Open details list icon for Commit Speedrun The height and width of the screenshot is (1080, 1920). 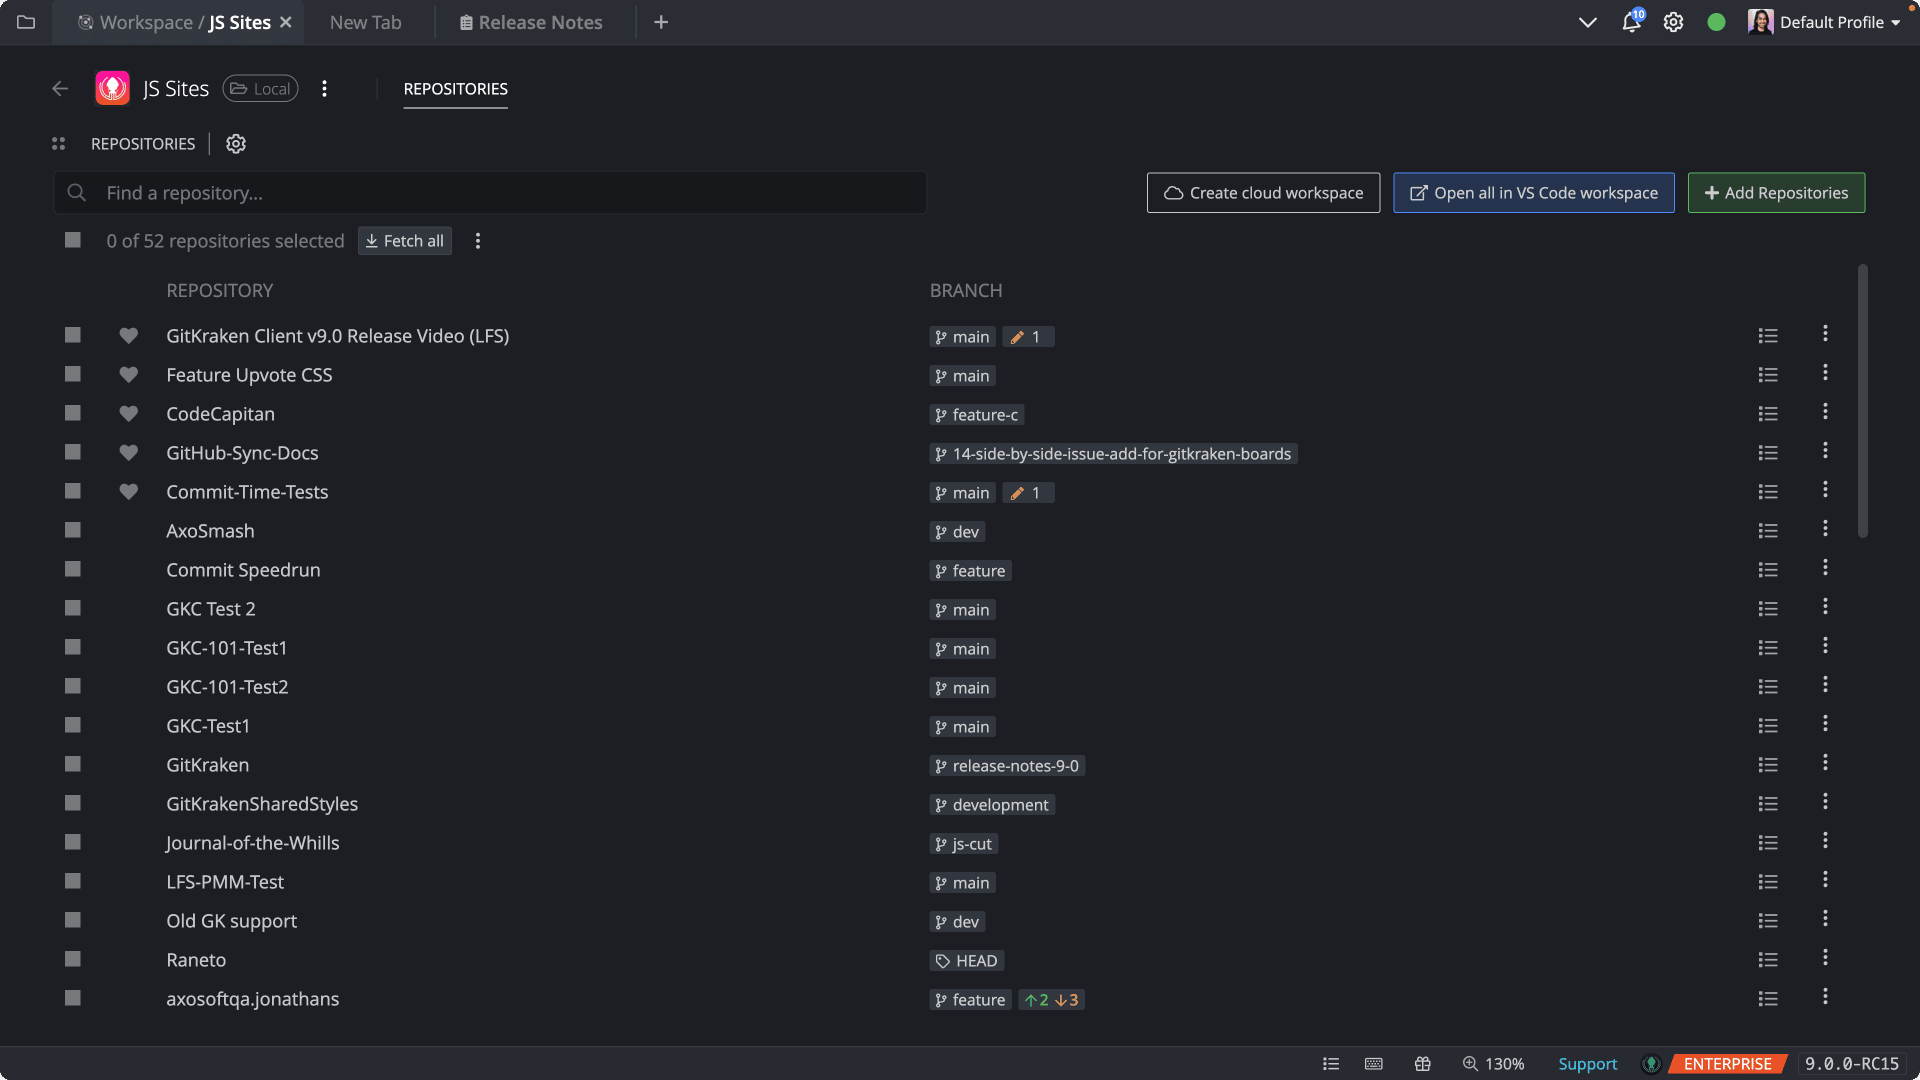click(1768, 570)
